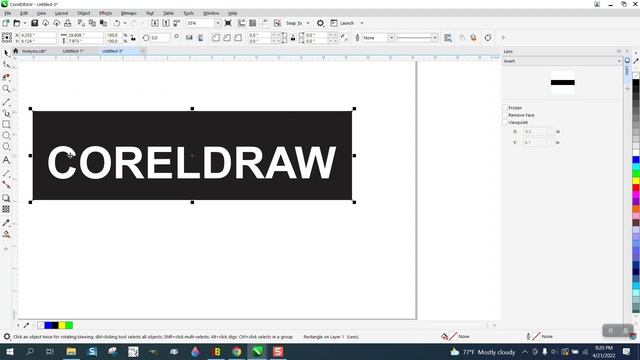Select the Freehand drawing tool
The width and height of the screenshot is (640, 360).
tap(6, 101)
